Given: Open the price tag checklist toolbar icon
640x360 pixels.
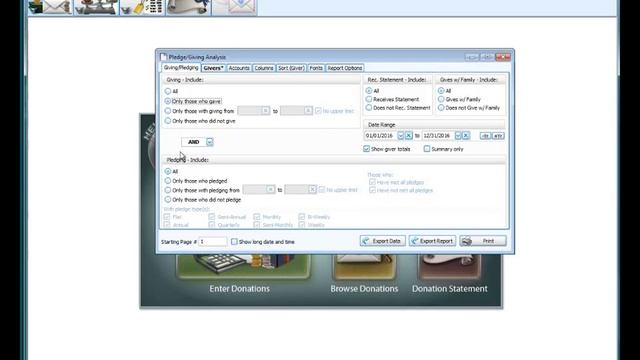Looking at the screenshot, I should (x=142, y=7).
